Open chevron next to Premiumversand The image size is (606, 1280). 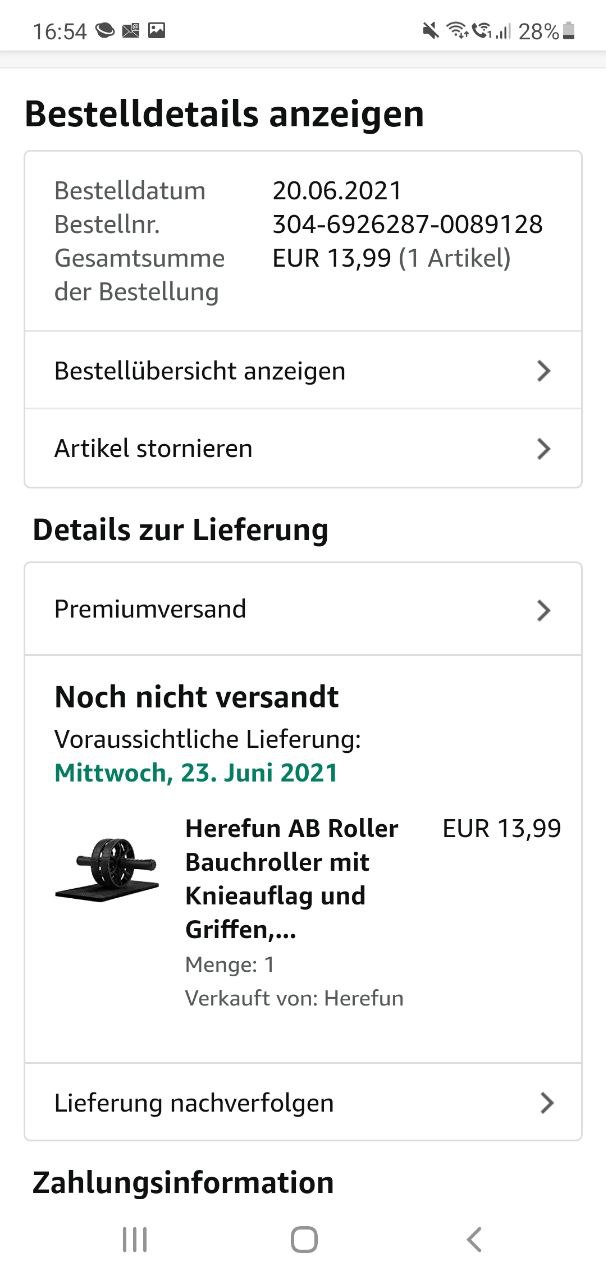click(x=543, y=609)
